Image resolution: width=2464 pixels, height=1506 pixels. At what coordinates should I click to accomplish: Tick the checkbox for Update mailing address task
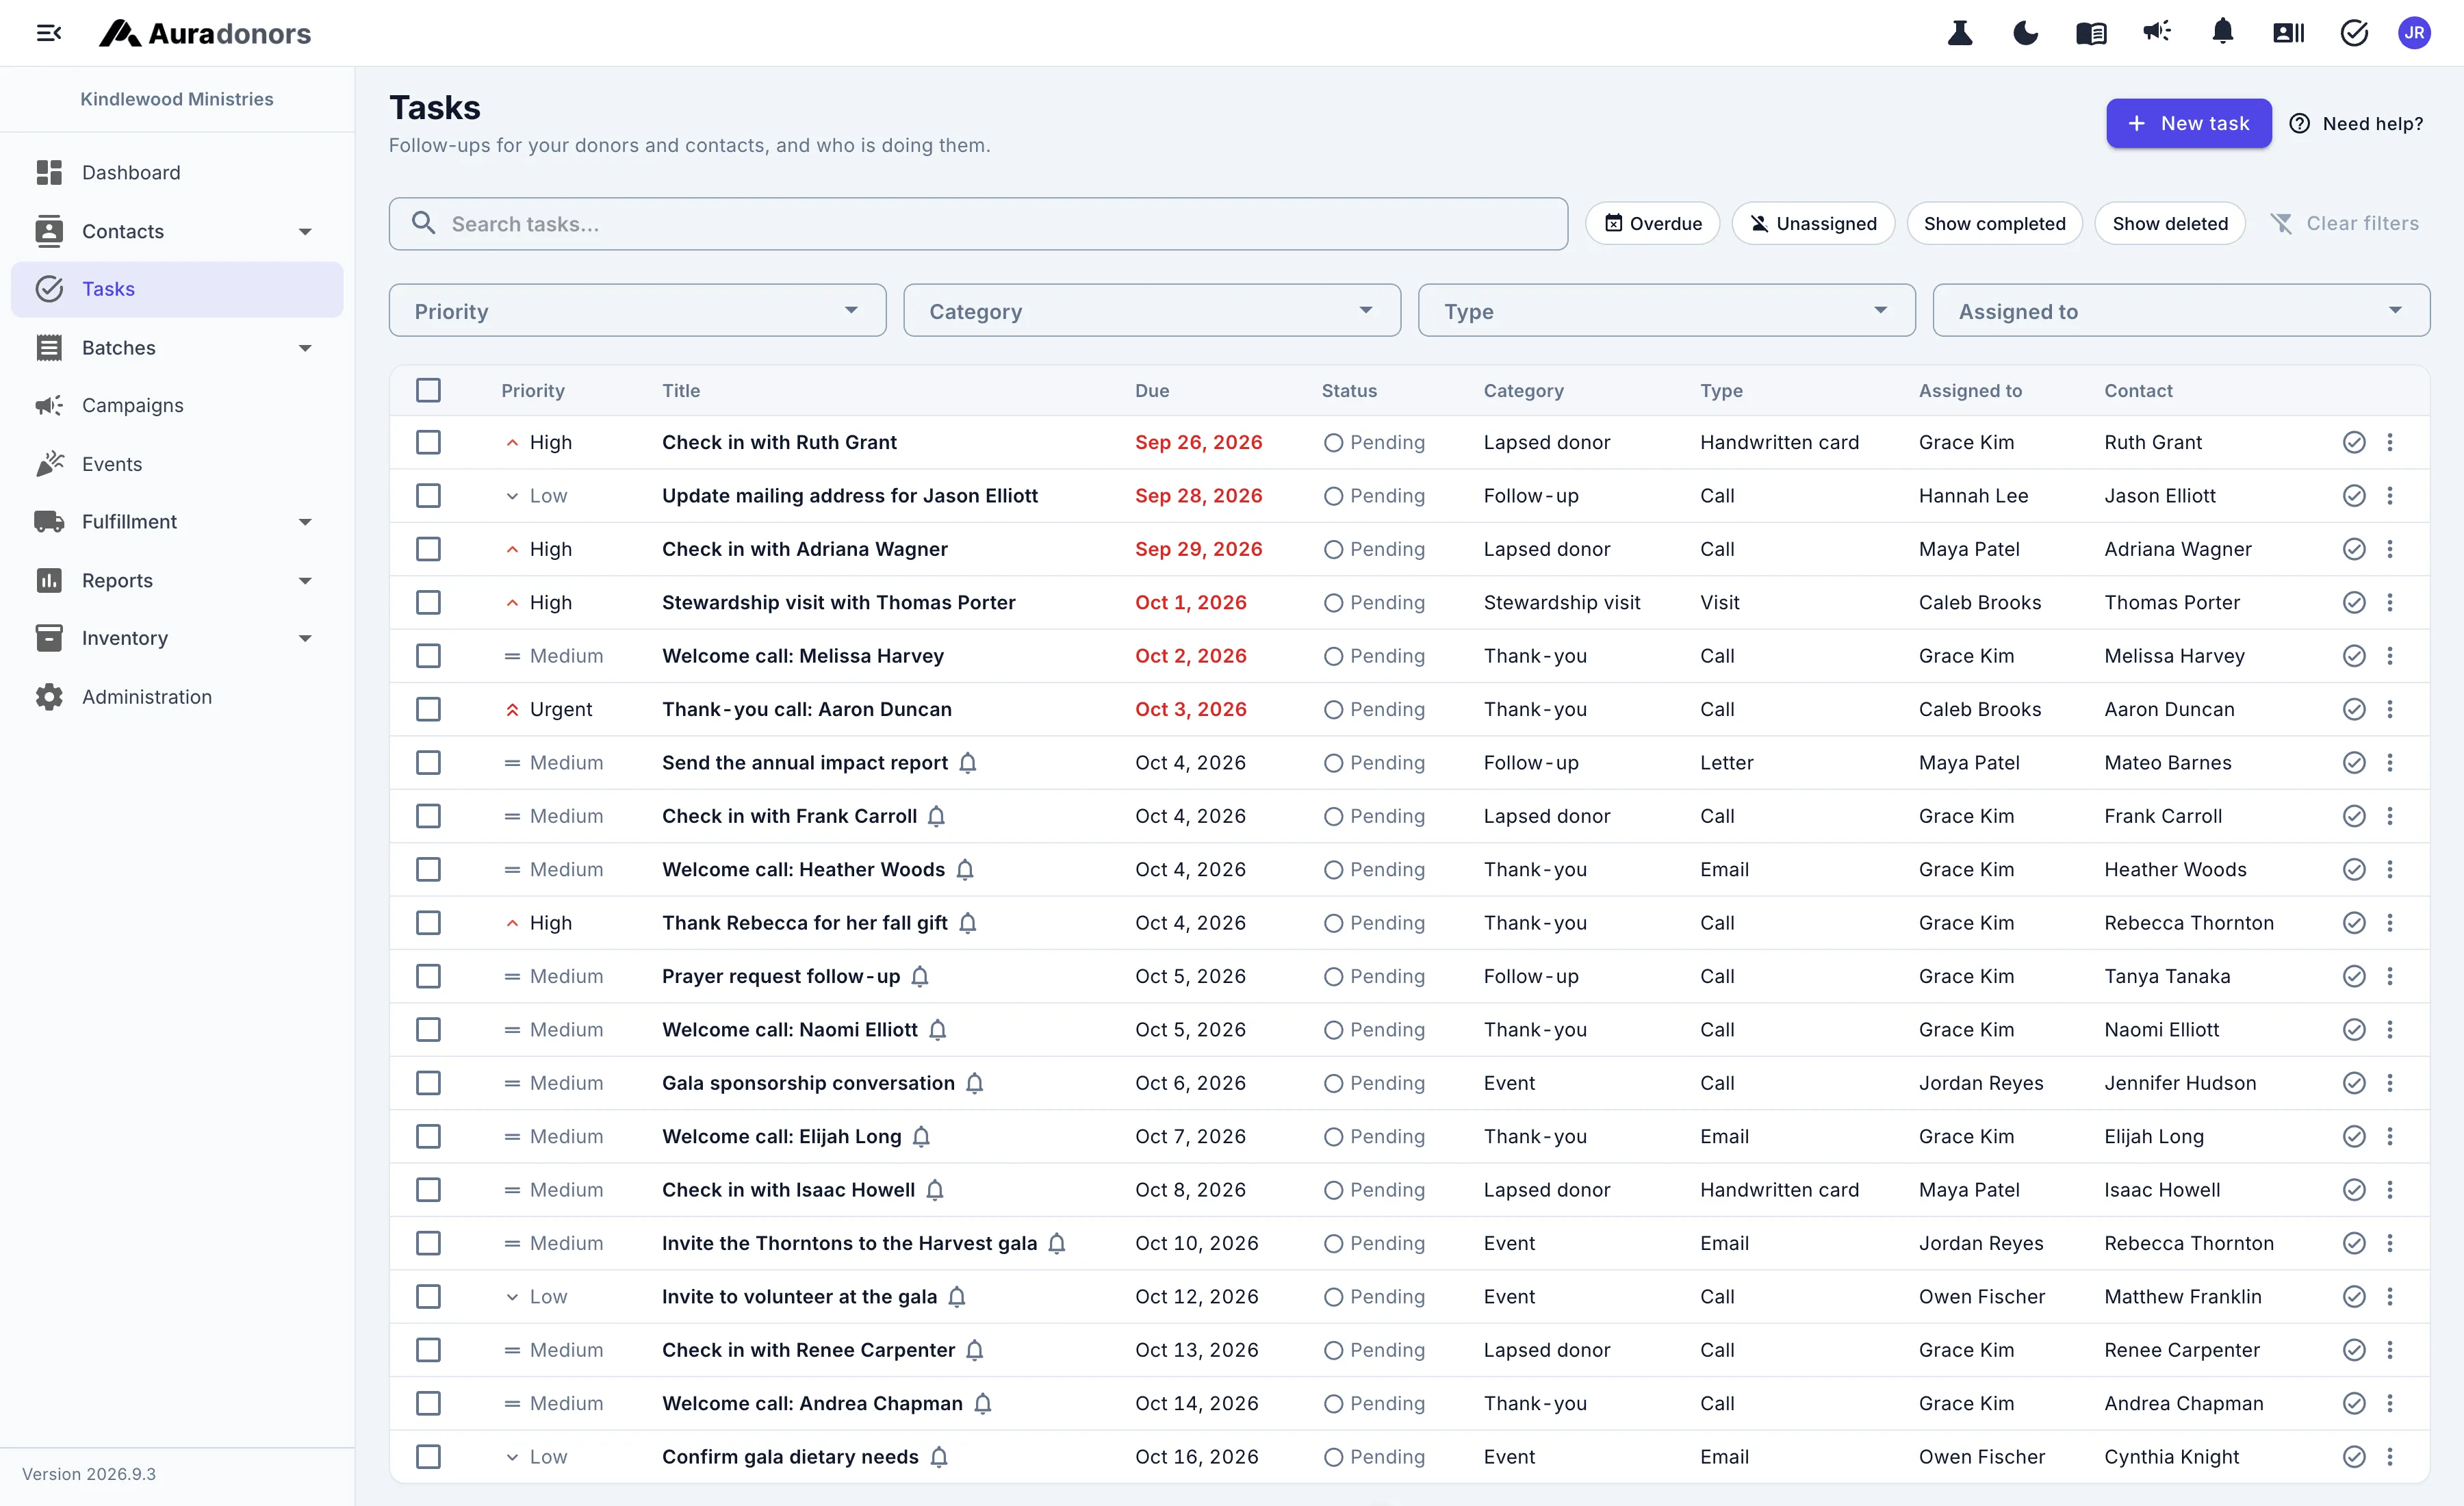tap(428, 496)
